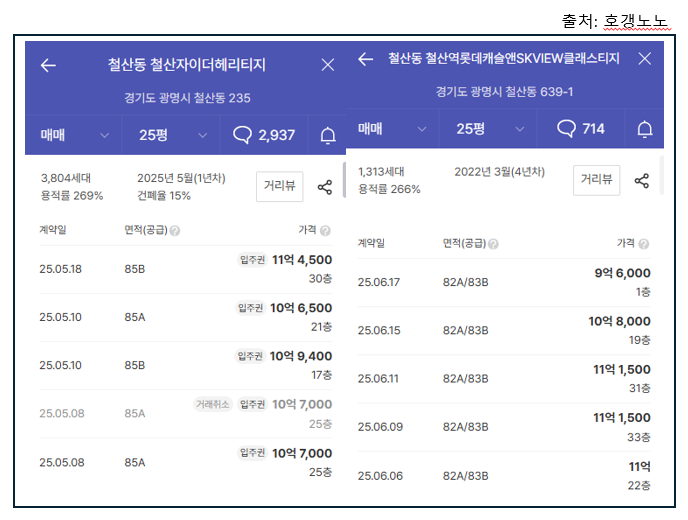Close the 철산자이더헤리티지 panel

click(x=328, y=65)
